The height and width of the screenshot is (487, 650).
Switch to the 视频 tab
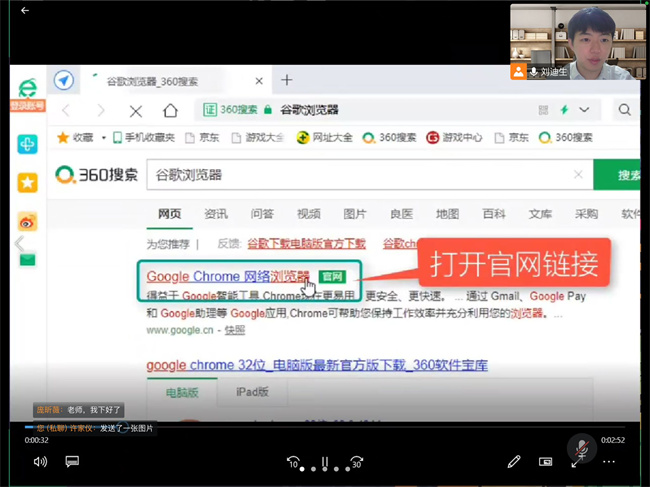click(x=309, y=214)
